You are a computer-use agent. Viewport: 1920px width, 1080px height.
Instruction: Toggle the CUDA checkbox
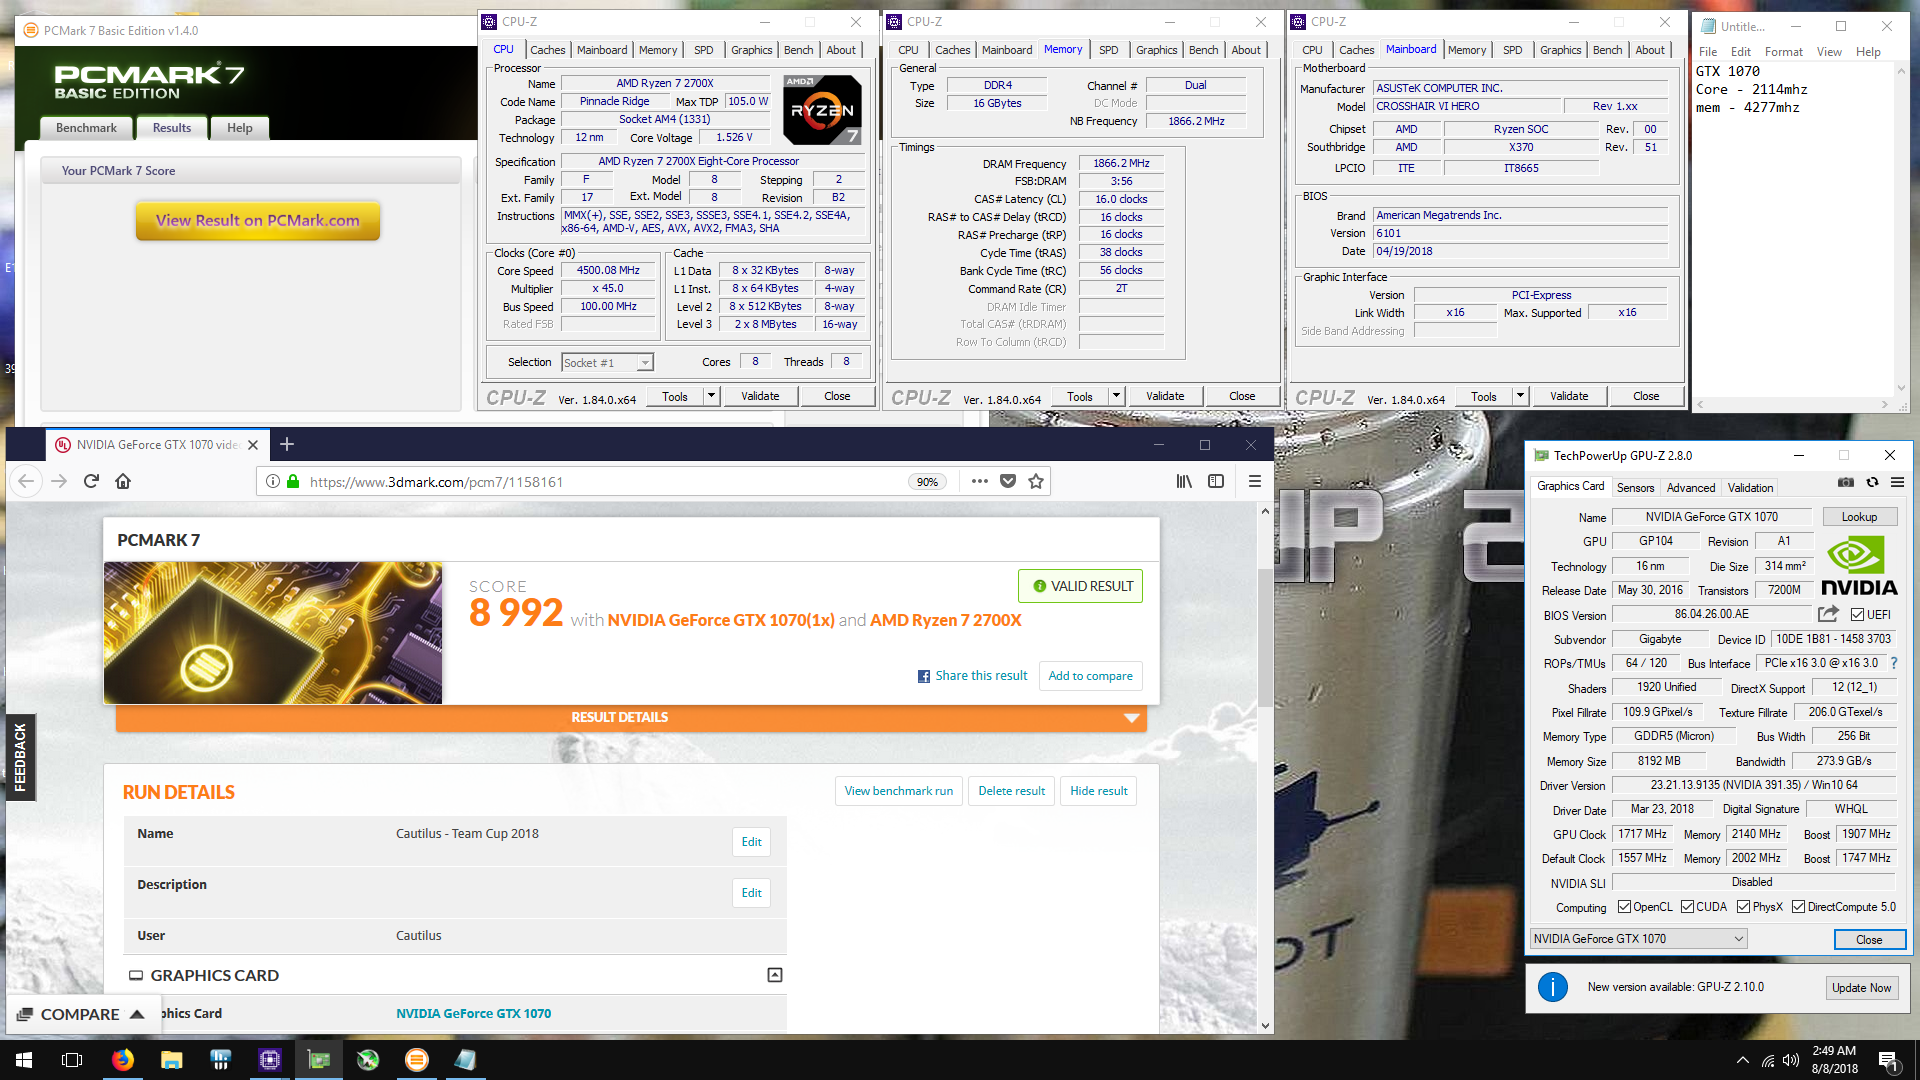coord(1687,907)
